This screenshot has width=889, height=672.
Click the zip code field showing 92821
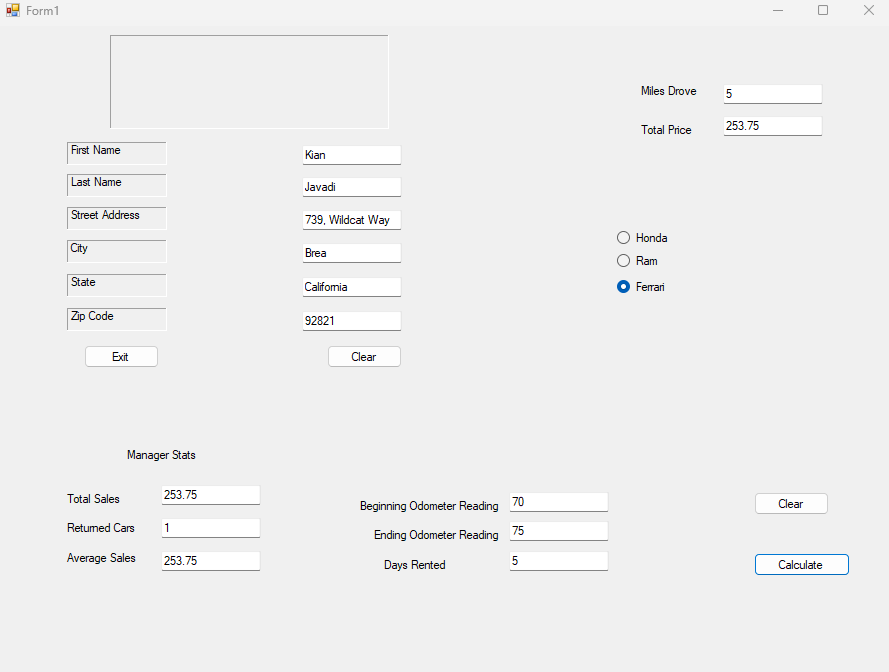(351, 321)
